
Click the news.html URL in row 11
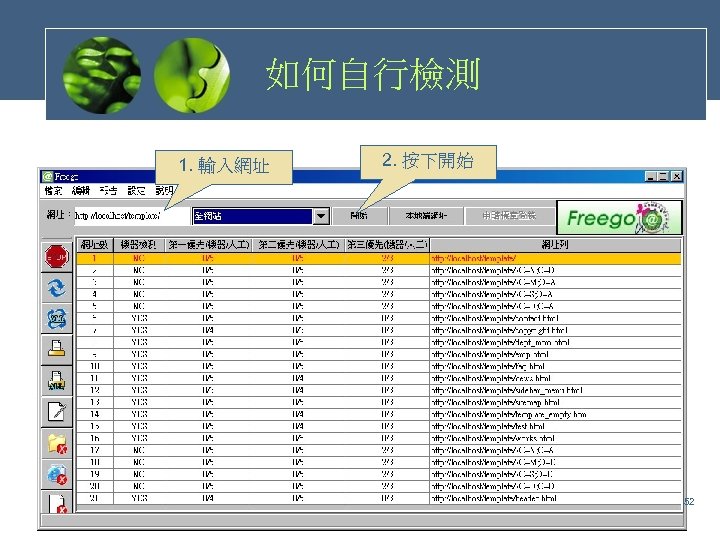click(x=491, y=378)
